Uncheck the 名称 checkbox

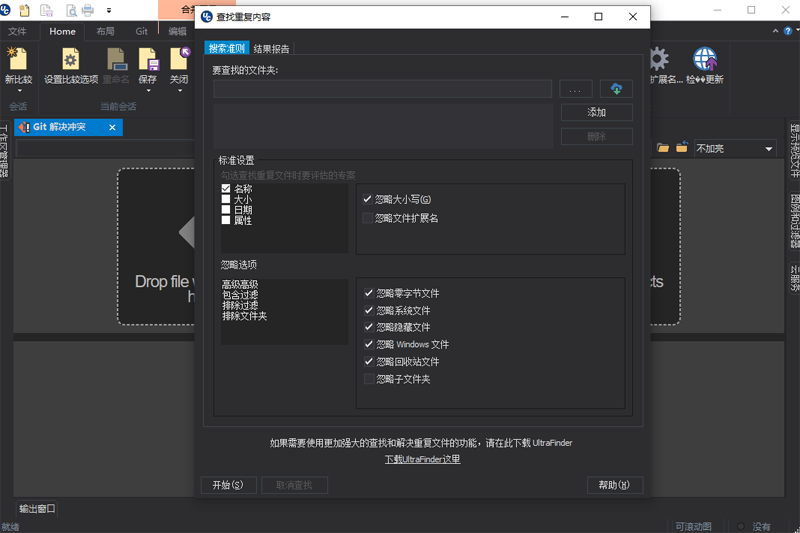tap(226, 189)
